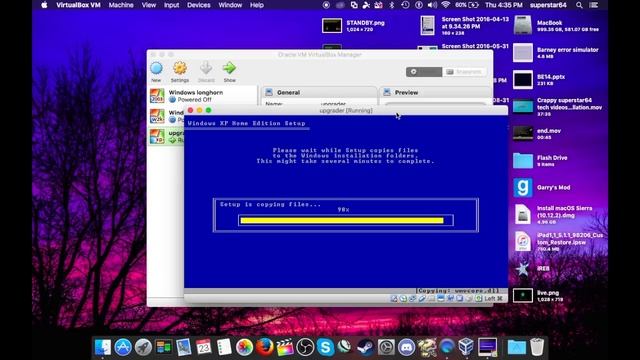
Task: Launch Final Cut Pro from the Dock
Action: coord(285,347)
